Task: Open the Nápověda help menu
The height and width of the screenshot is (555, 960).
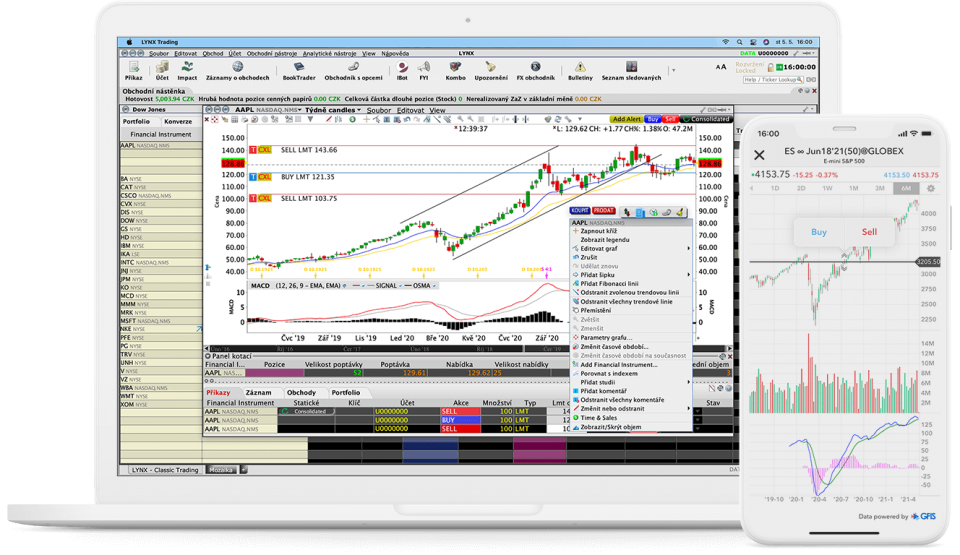Action: point(395,53)
